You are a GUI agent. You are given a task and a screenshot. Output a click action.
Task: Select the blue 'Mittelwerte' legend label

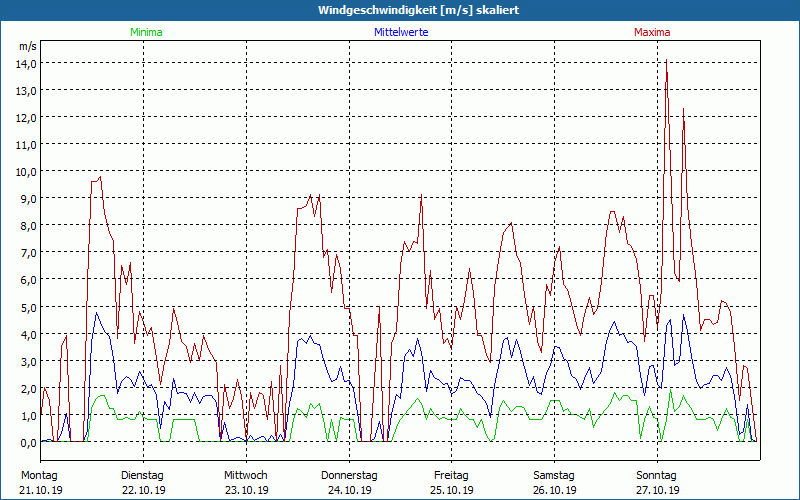click(401, 32)
